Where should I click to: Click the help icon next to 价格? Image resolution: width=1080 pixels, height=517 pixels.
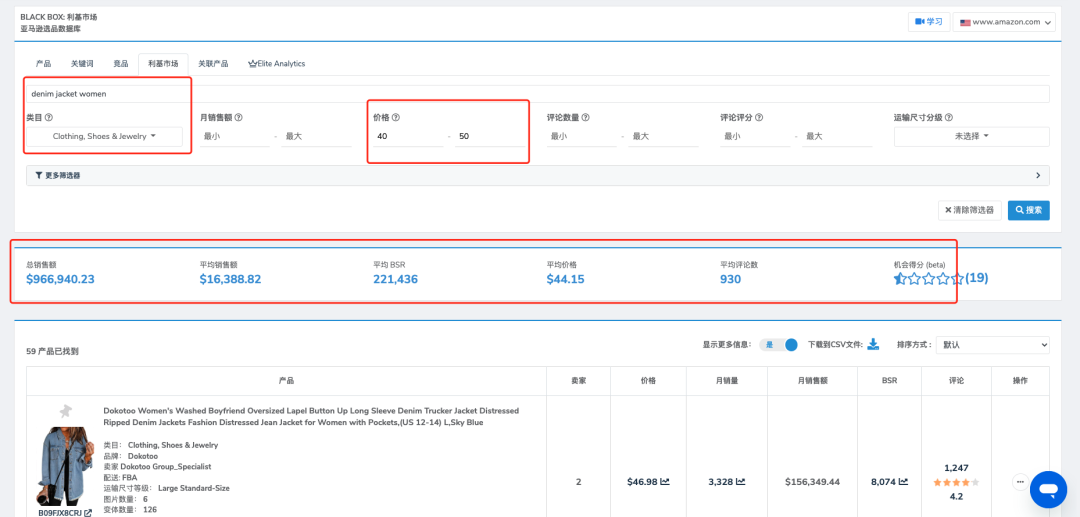tap(397, 117)
